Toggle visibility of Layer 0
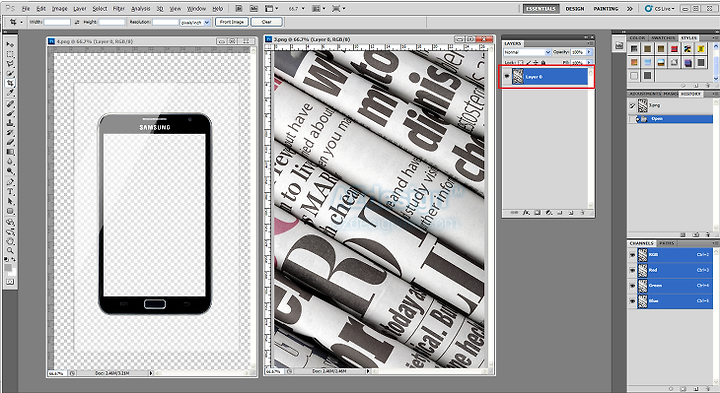The image size is (720, 393). click(x=507, y=77)
